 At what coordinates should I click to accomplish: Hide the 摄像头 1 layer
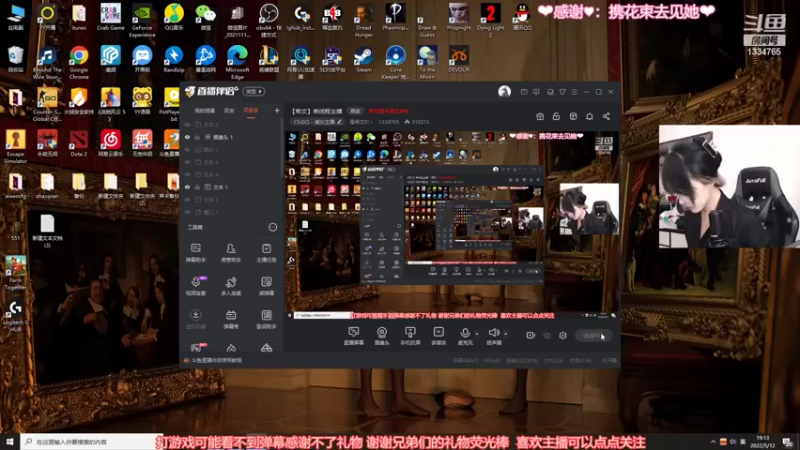pyautogui.click(x=187, y=137)
